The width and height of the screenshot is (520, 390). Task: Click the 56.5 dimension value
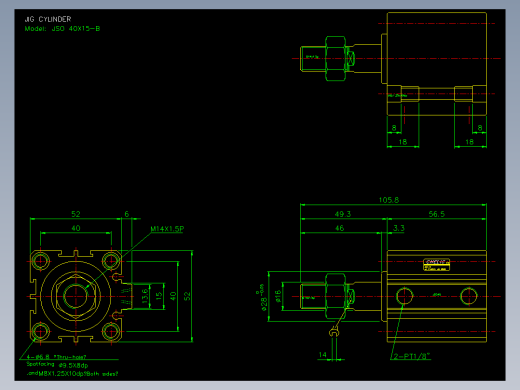point(437,214)
